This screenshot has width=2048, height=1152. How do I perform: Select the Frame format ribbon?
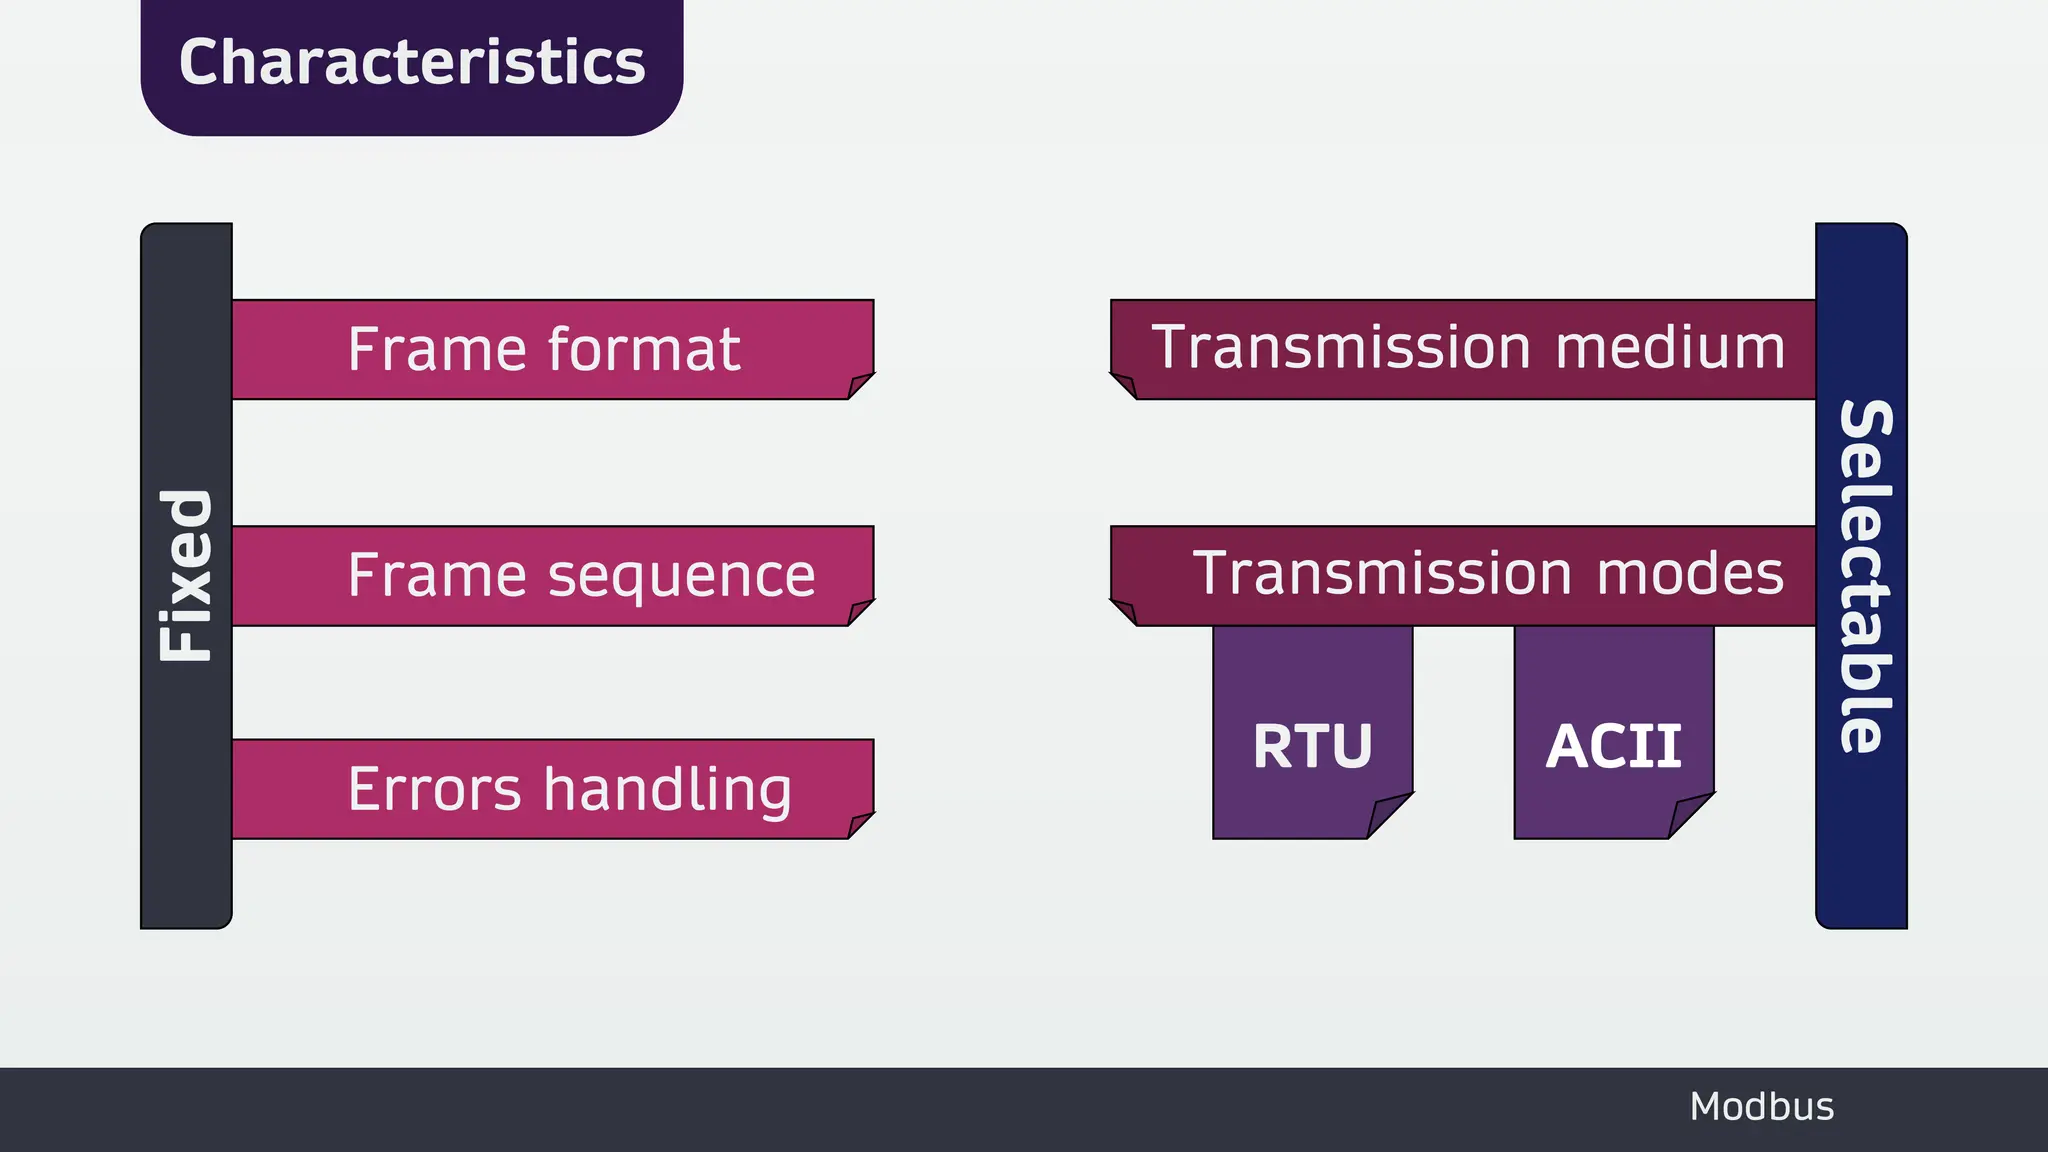[x=553, y=349]
